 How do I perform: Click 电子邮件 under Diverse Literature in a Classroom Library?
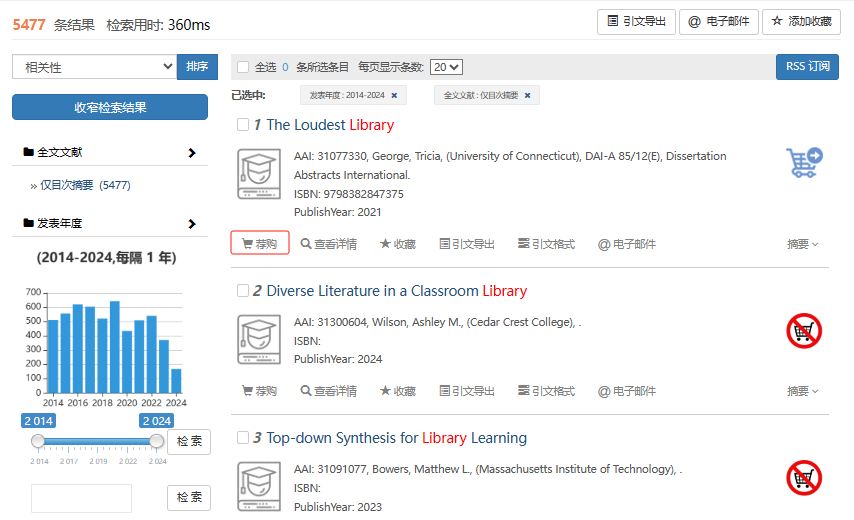click(x=627, y=391)
